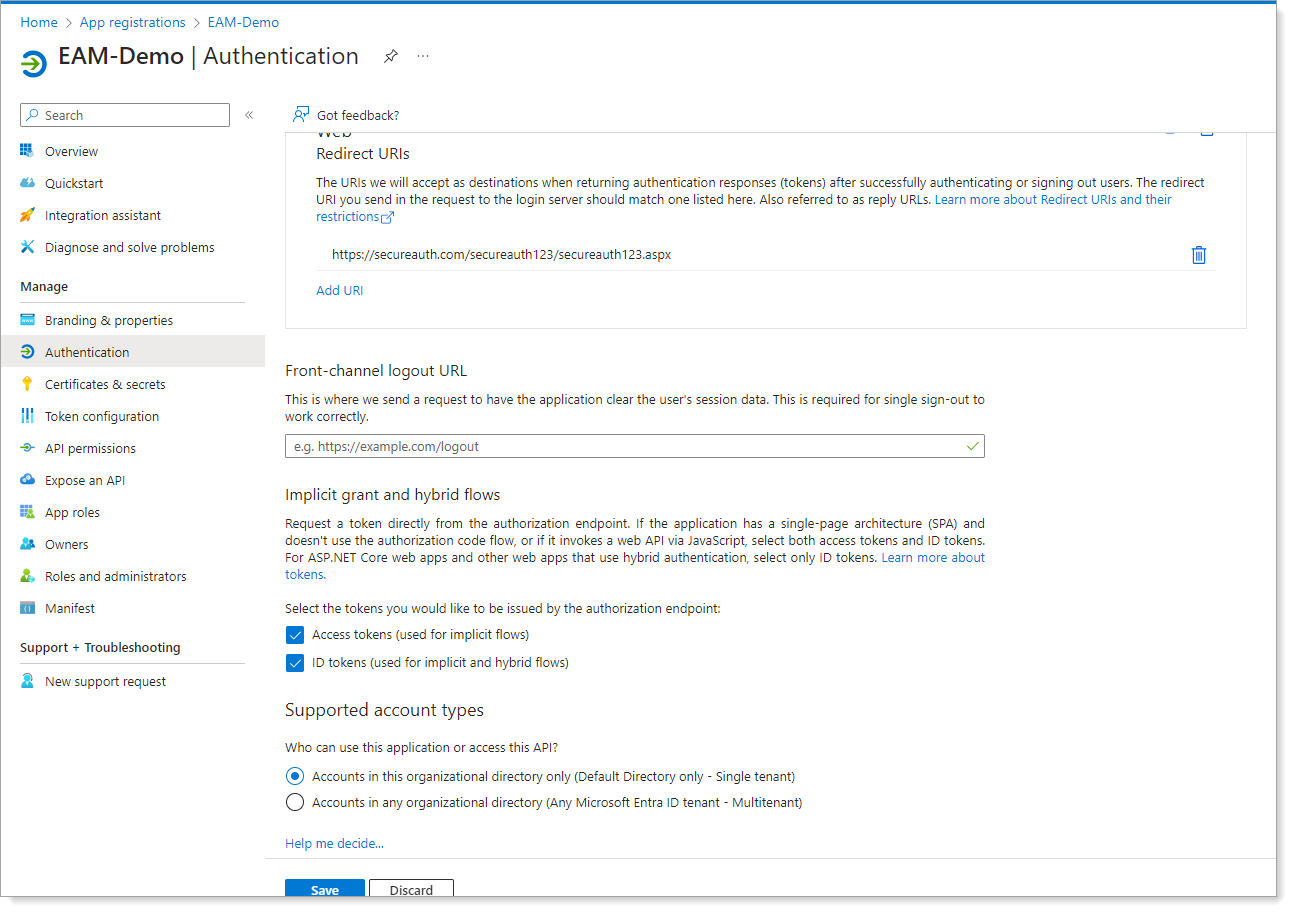Click Expose an API in the sidebar

[x=84, y=479]
